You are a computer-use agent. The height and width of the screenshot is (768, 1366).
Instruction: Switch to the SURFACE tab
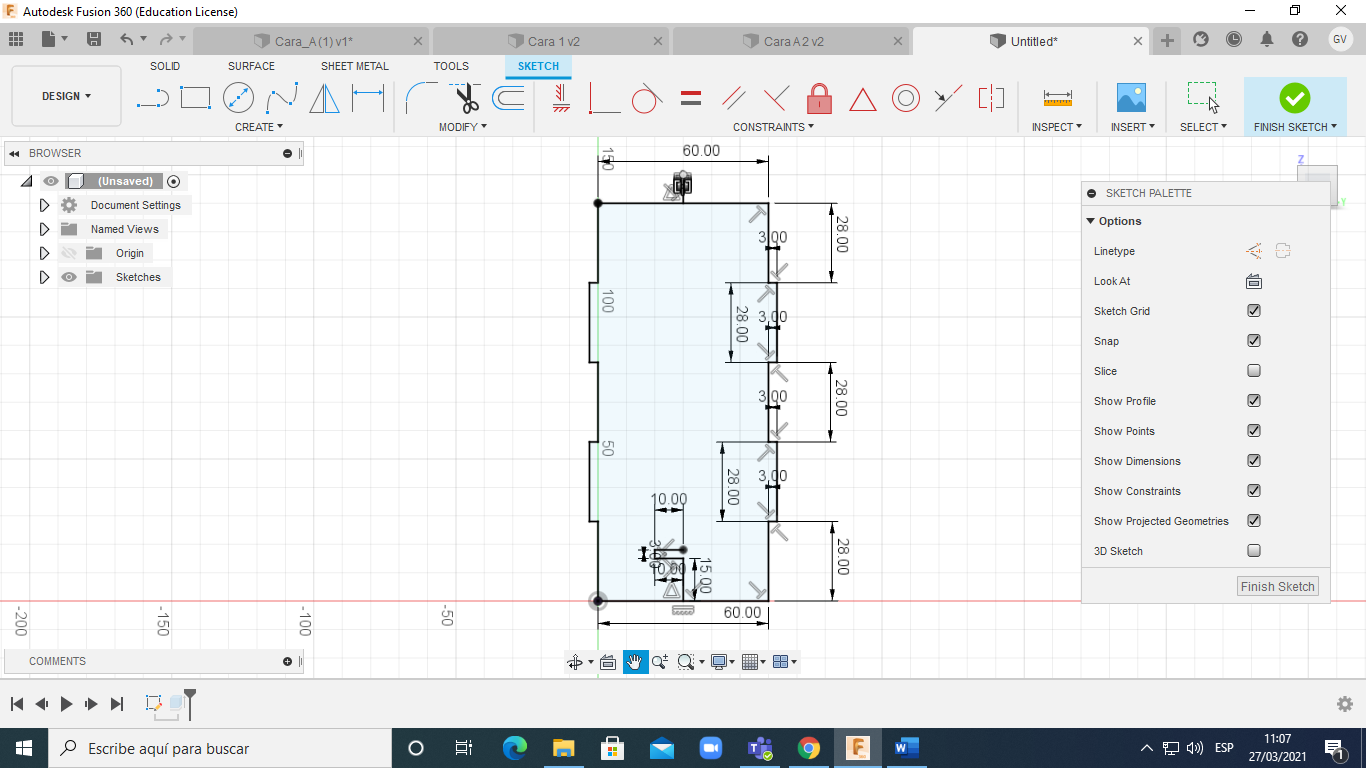251,66
